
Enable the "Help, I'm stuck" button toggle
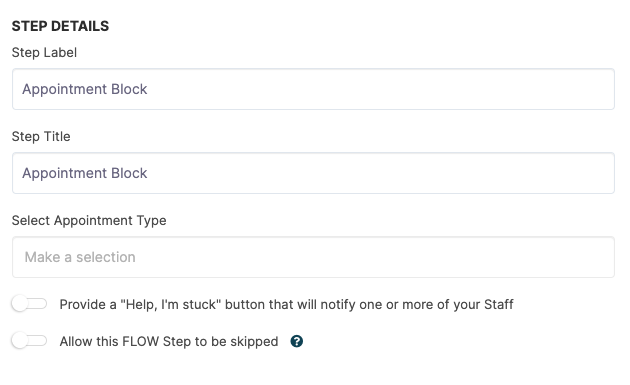29,304
